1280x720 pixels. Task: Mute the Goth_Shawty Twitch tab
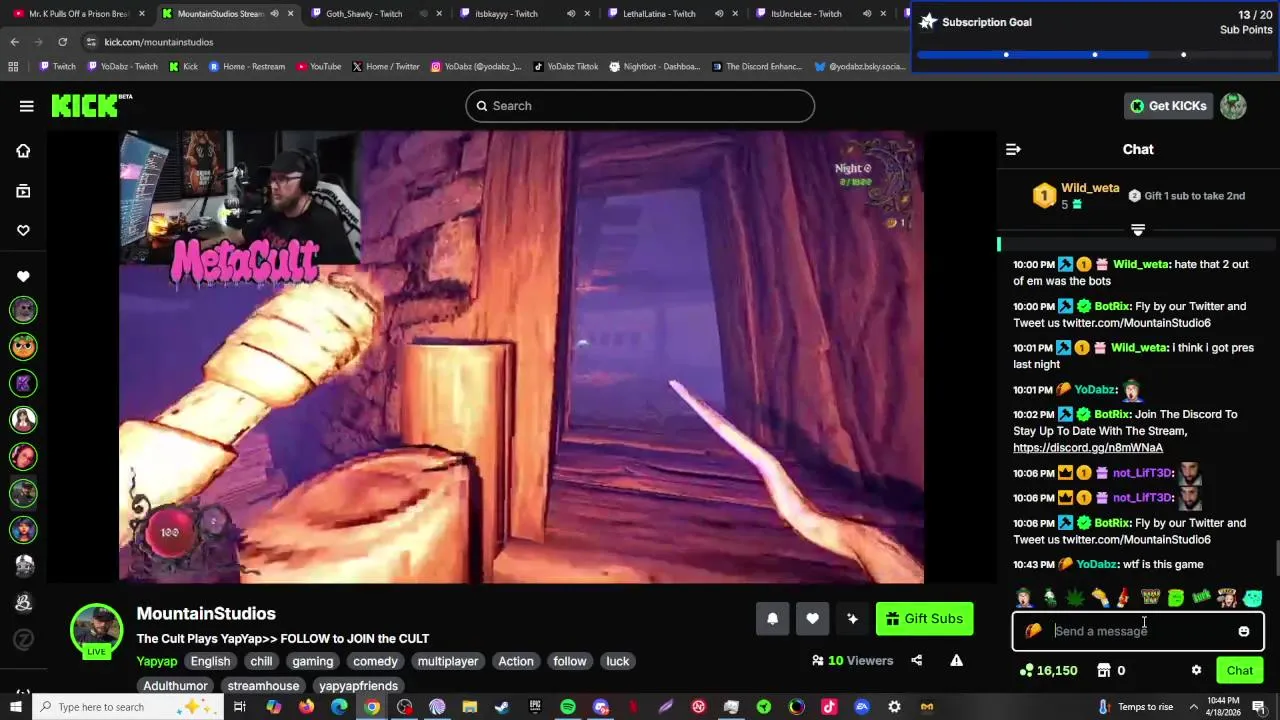pyautogui.click(x=424, y=14)
